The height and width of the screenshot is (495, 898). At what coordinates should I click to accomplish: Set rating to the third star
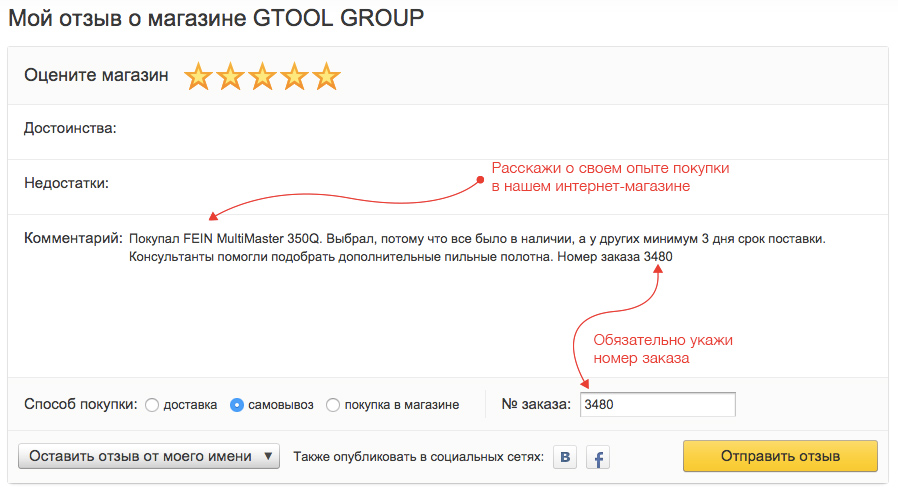coord(262,76)
